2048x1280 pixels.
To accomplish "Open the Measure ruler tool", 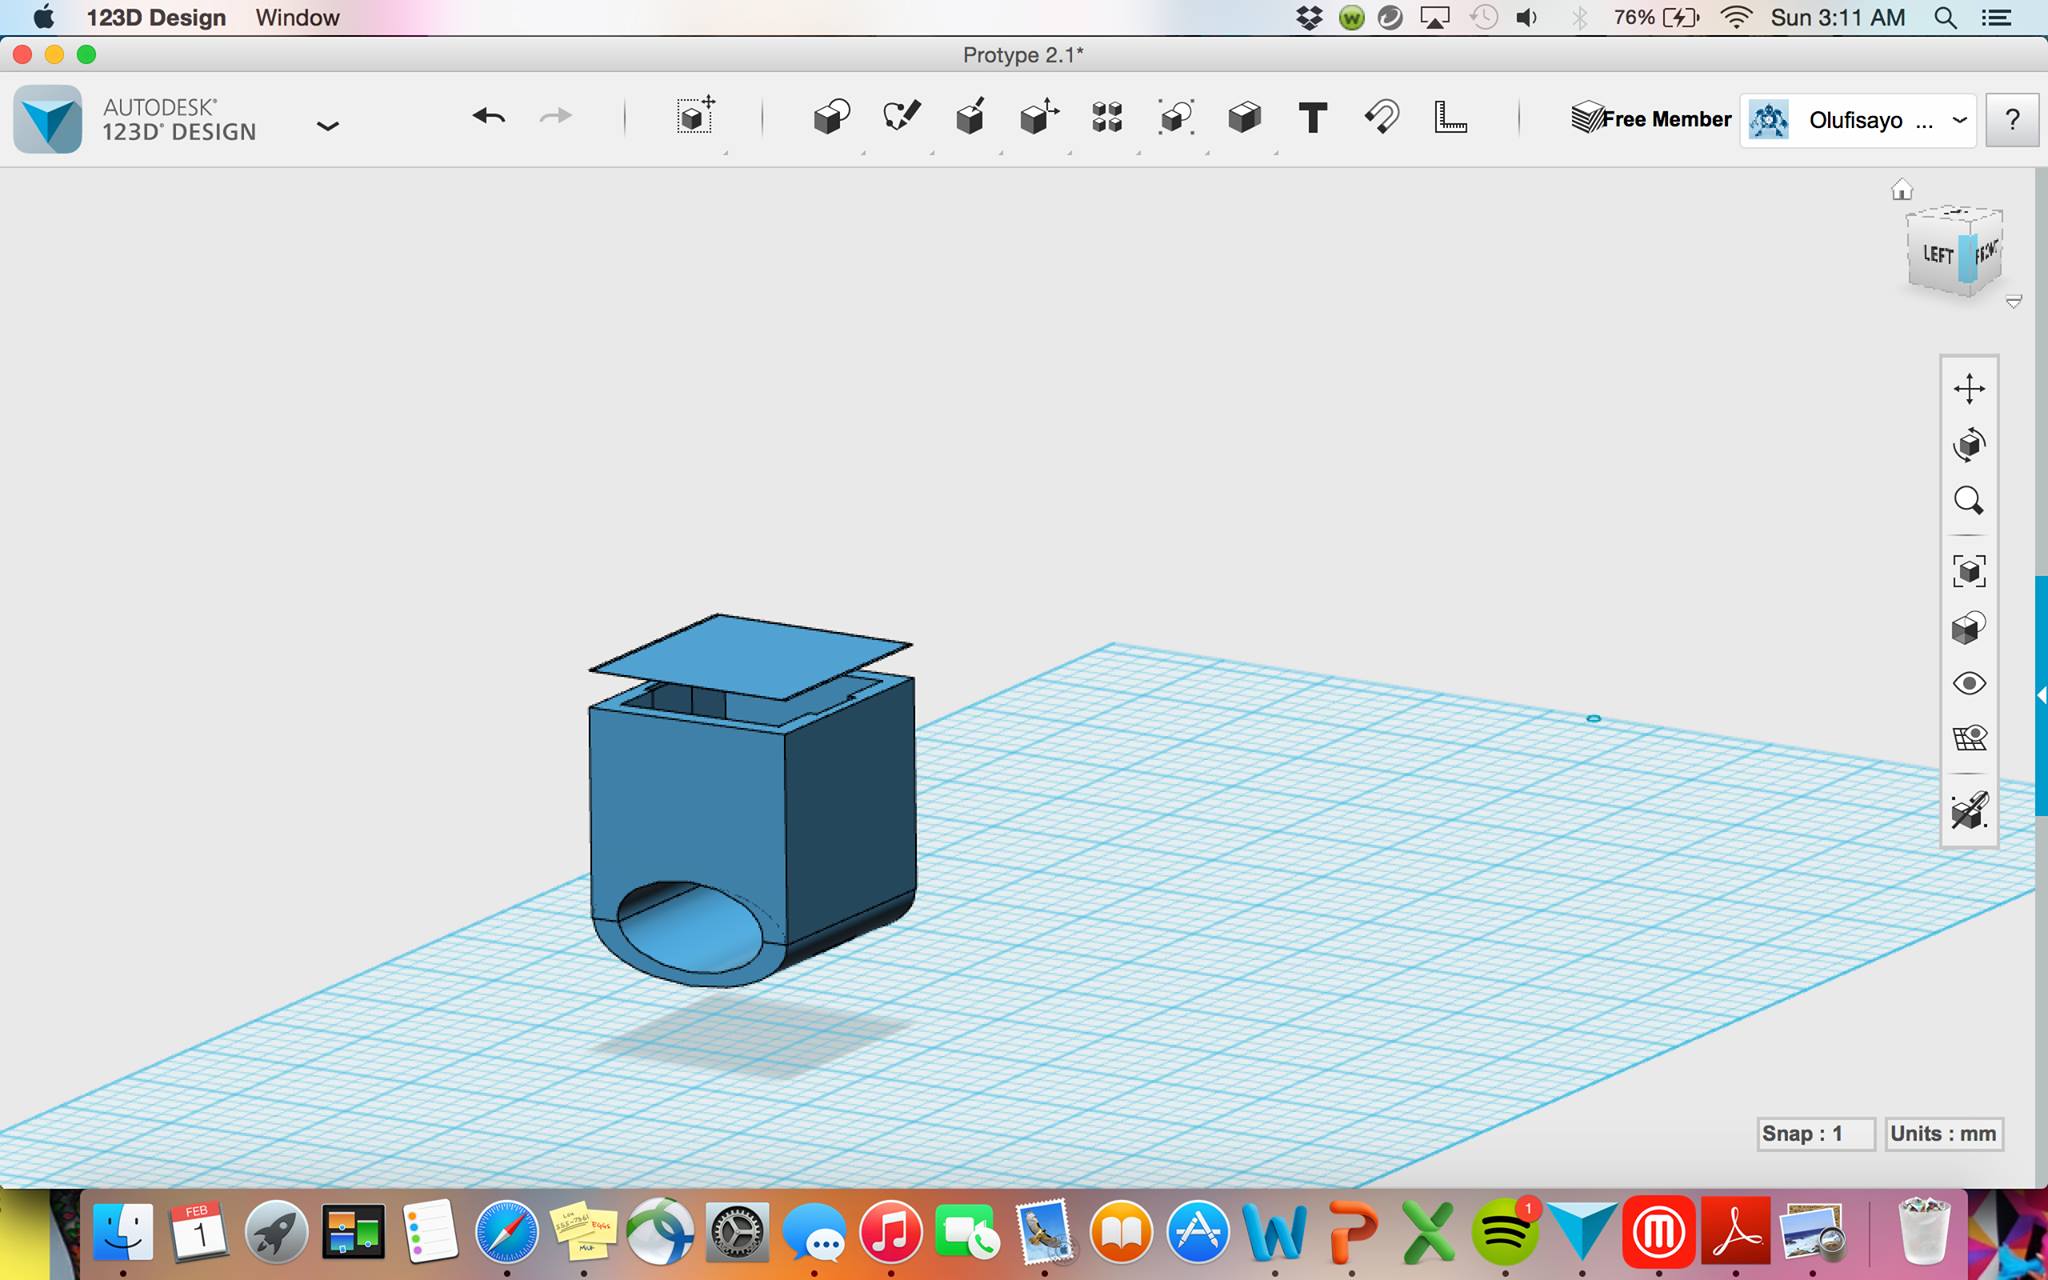I will tap(1449, 118).
